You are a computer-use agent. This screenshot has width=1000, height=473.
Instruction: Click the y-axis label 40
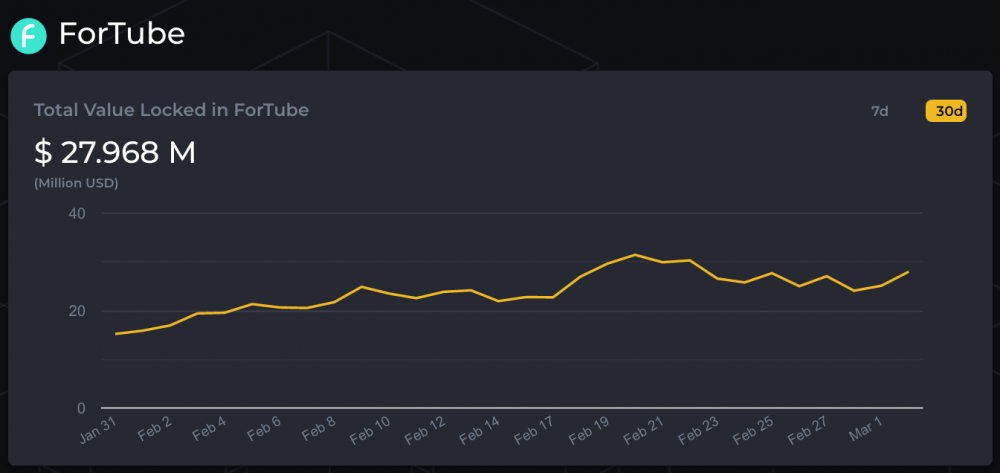pos(77,213)
